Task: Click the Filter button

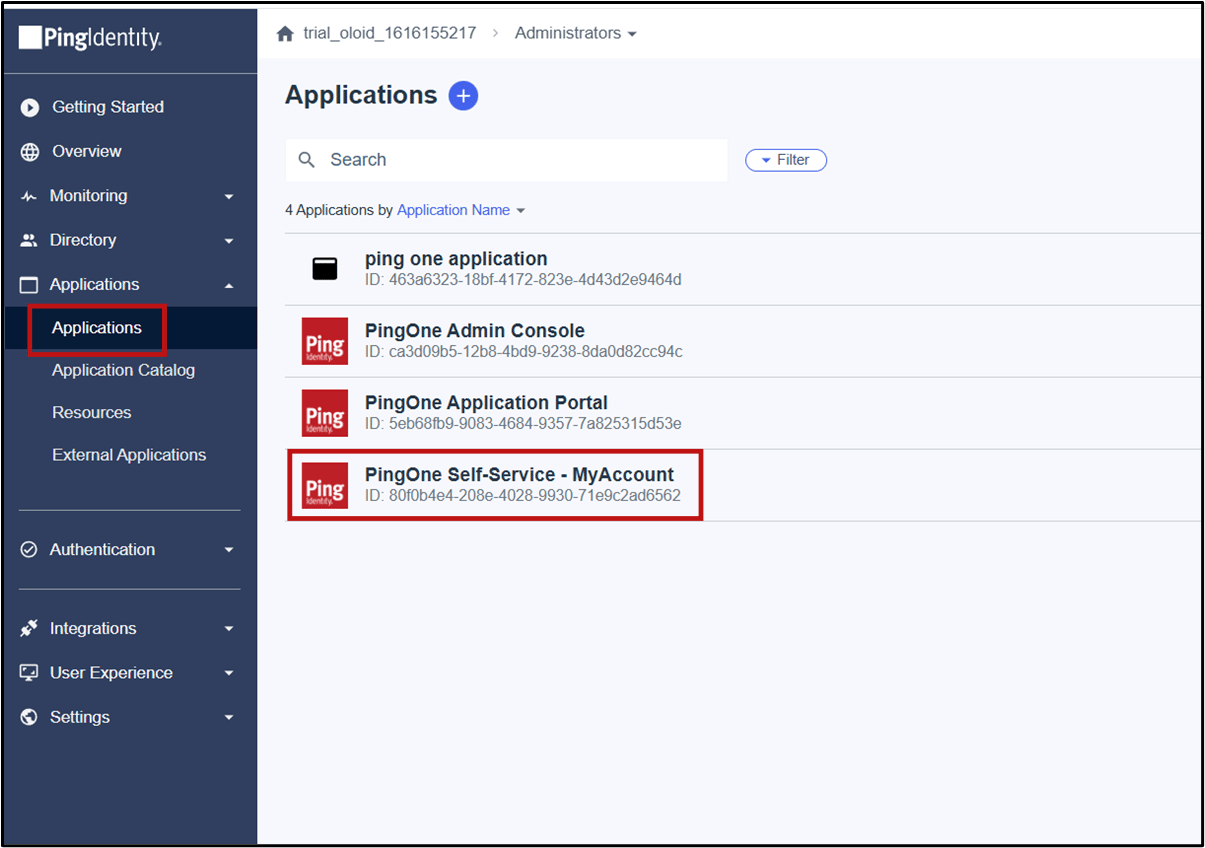Action: (786, 160)
